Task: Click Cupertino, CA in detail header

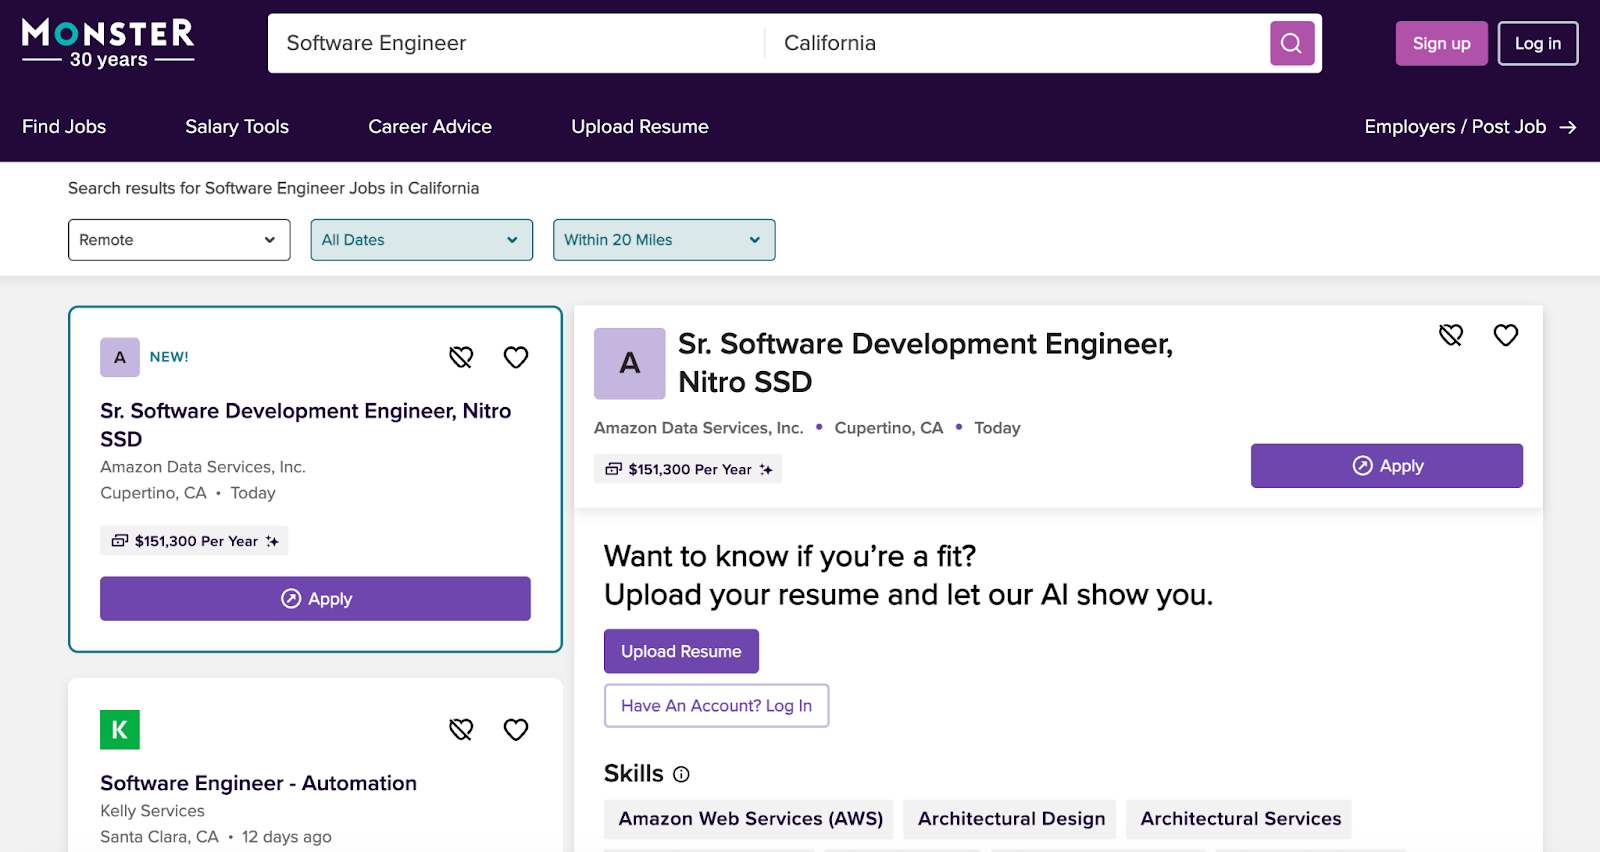Action: [888, 428]
